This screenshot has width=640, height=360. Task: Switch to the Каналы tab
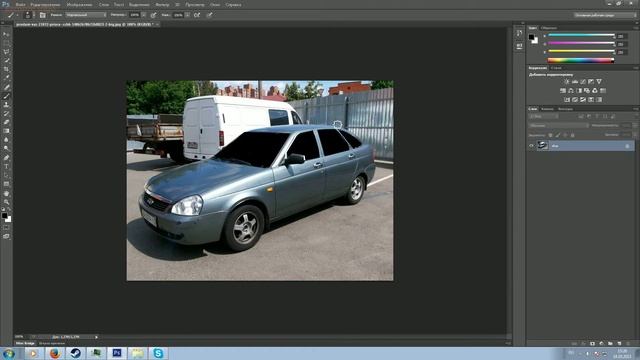coord(547,109)
